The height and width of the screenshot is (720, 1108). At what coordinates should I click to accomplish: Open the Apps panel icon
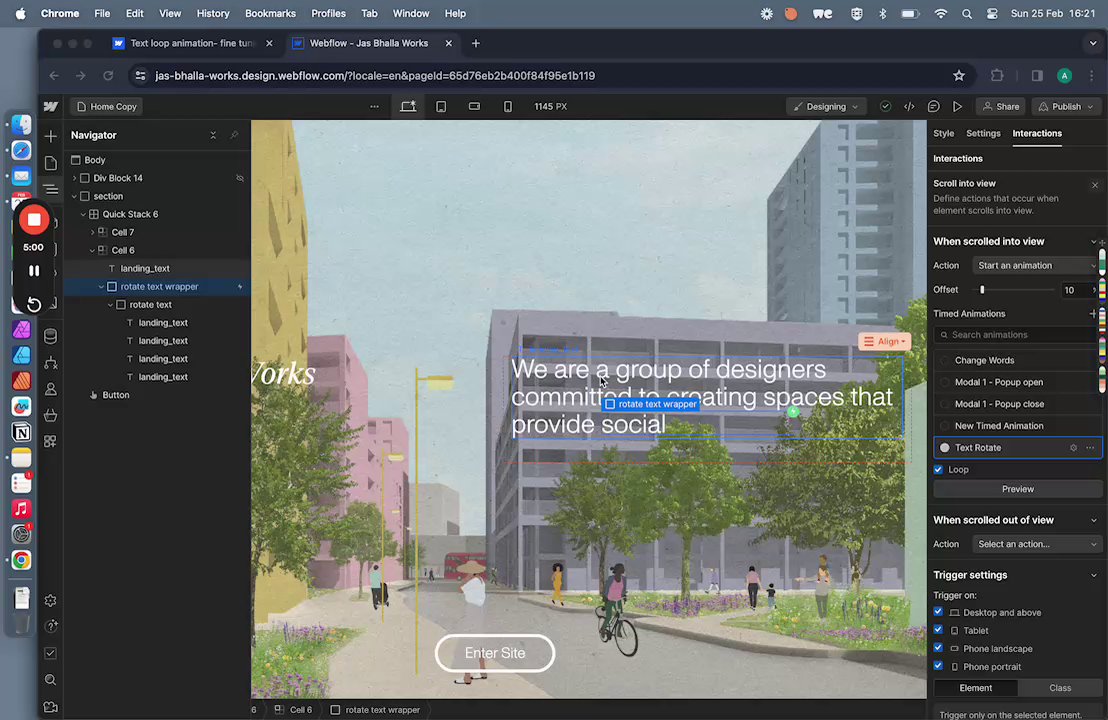50,442
